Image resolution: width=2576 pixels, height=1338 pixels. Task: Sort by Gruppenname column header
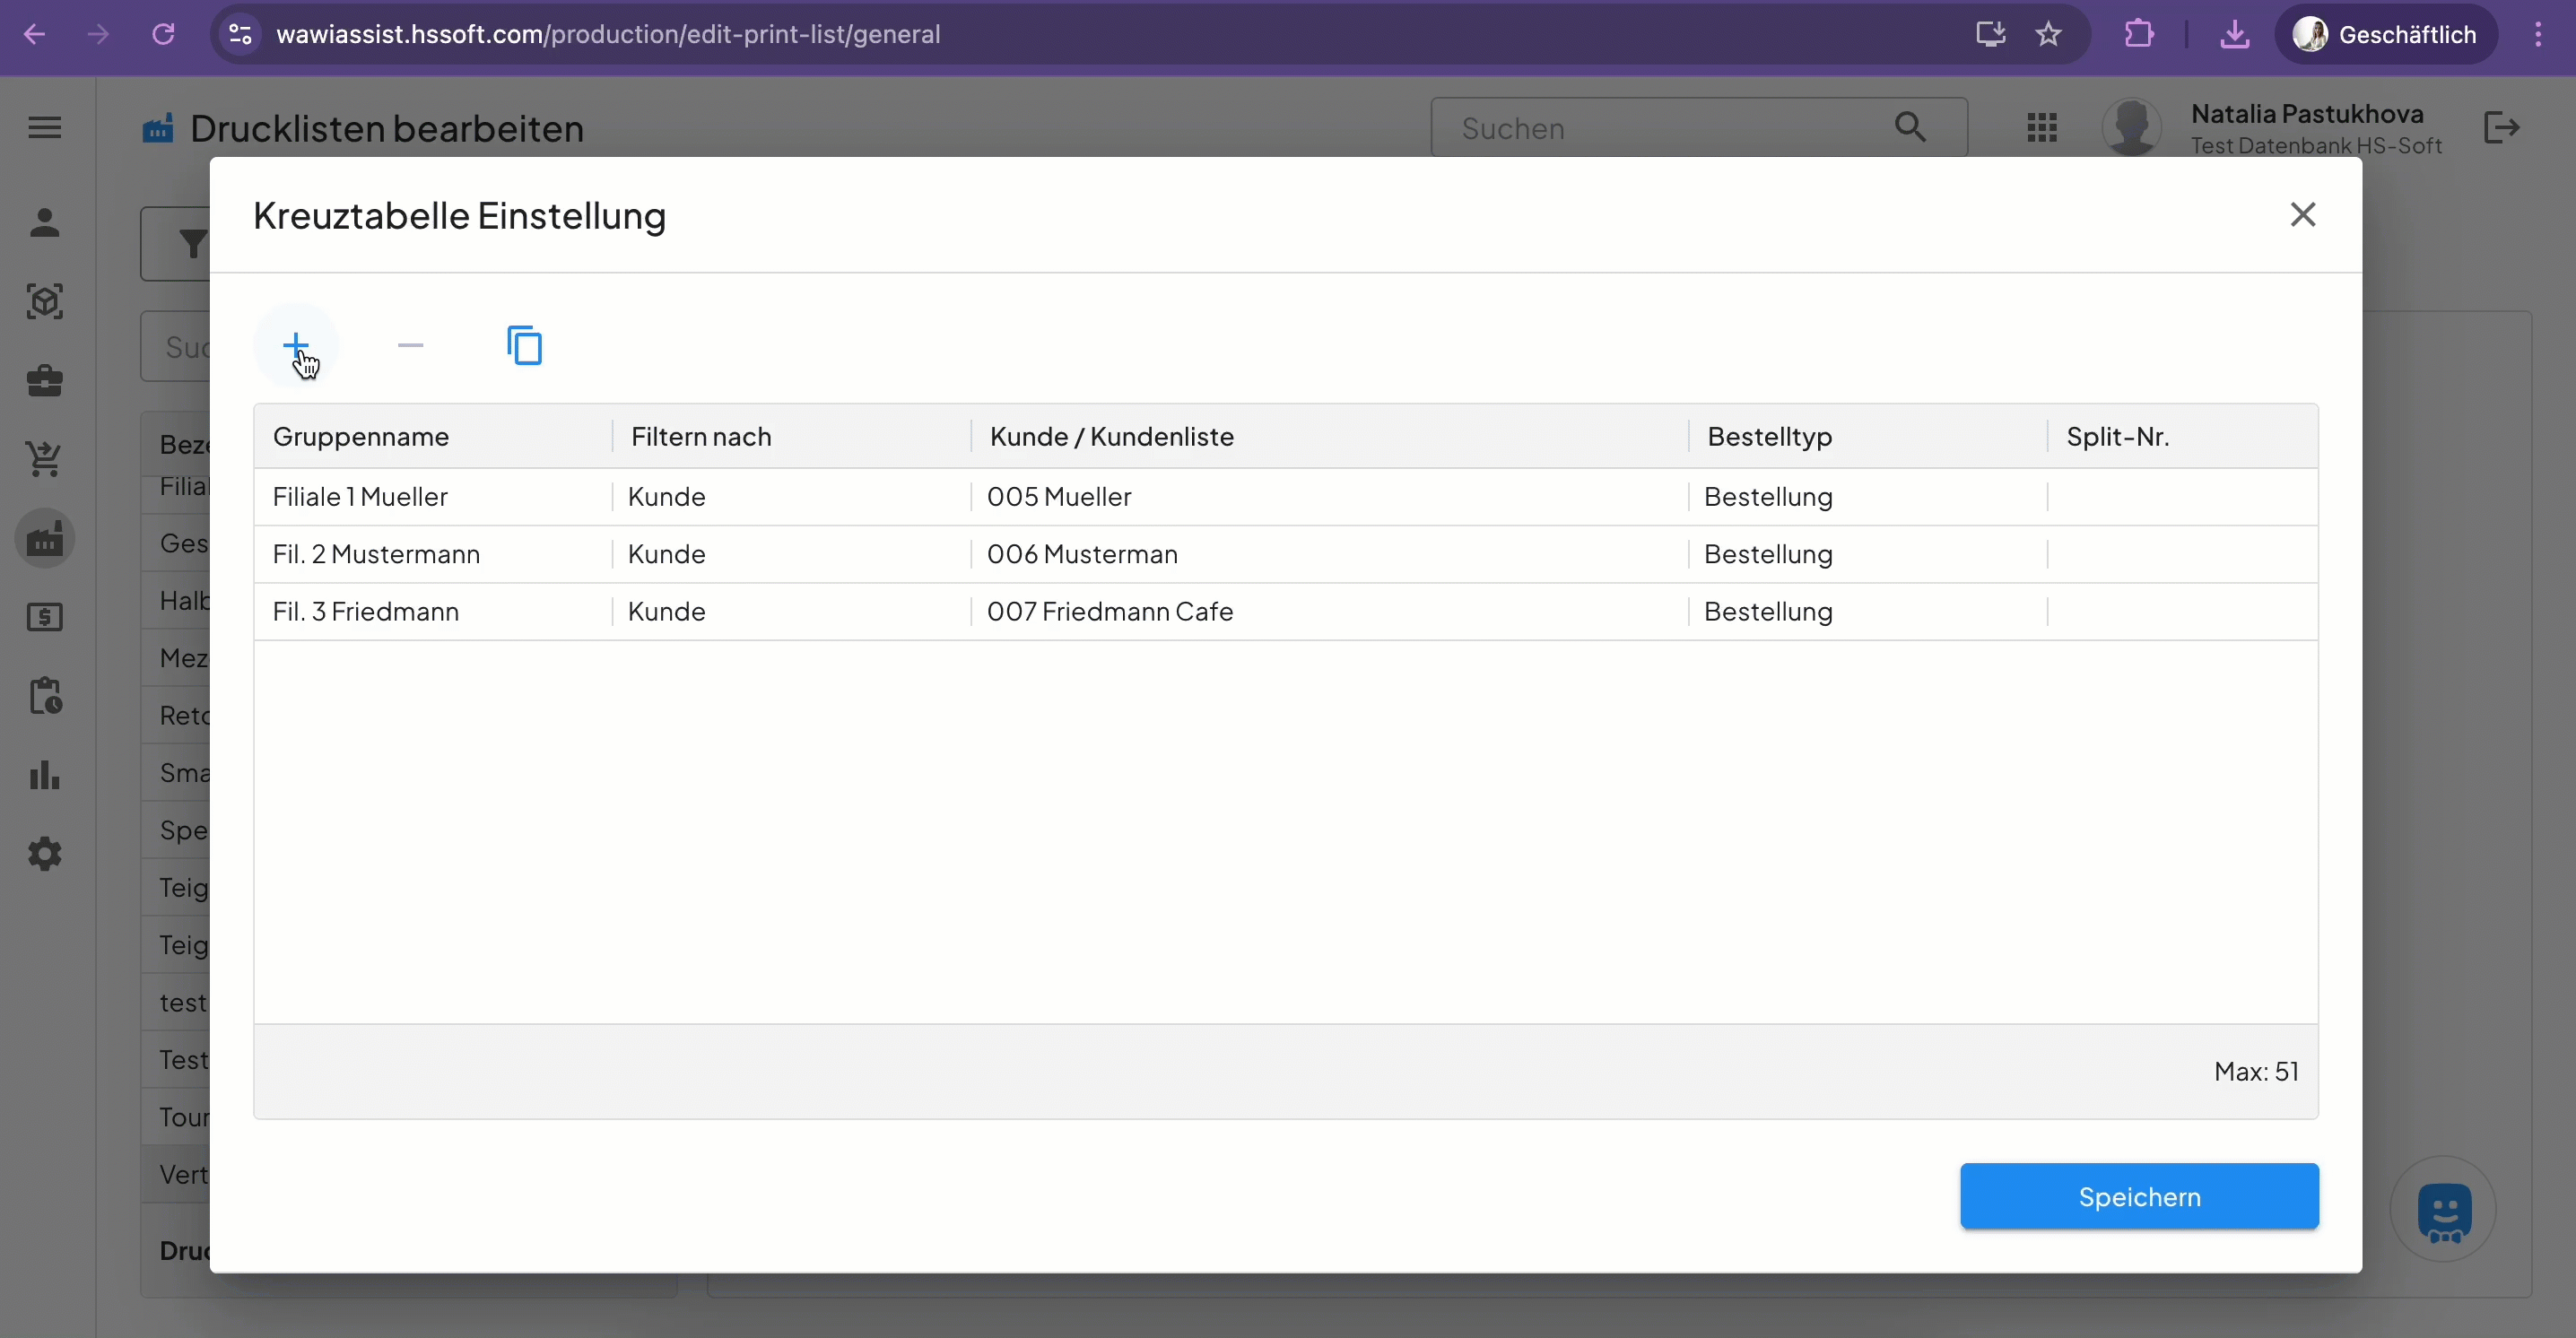361,436
